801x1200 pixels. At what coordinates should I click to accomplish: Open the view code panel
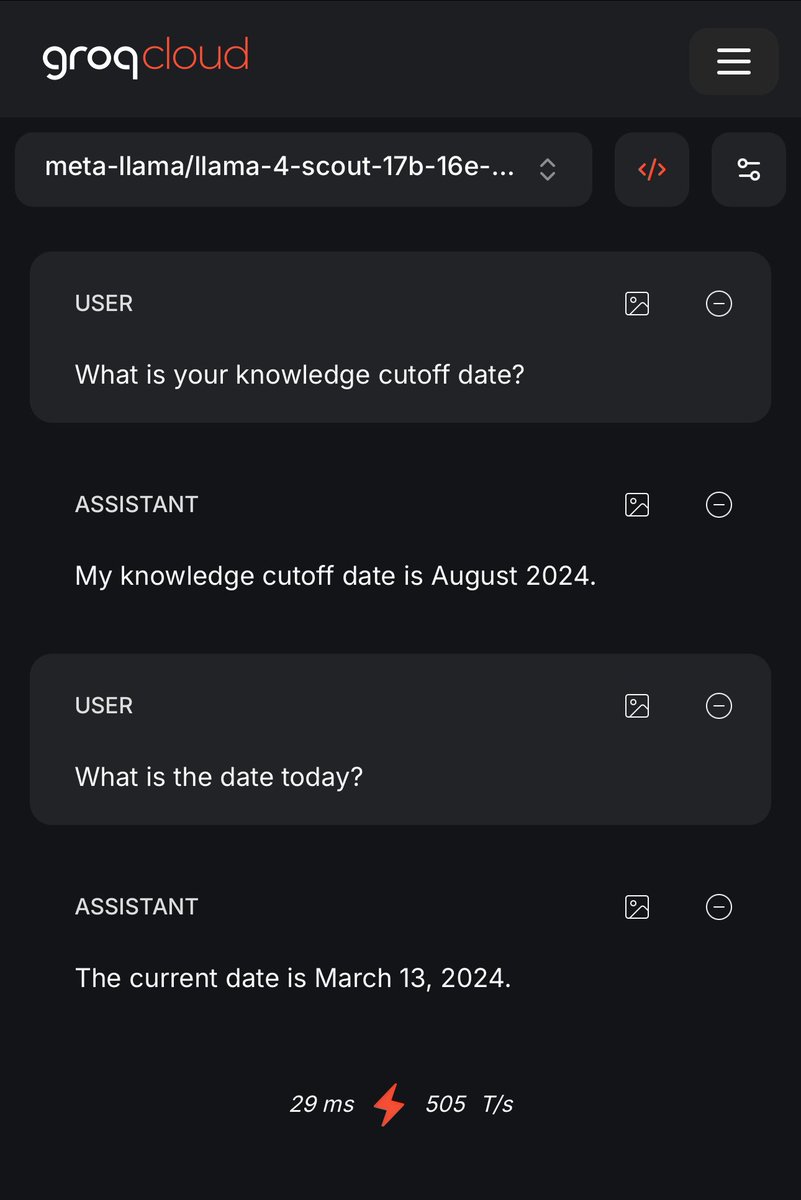652,169
